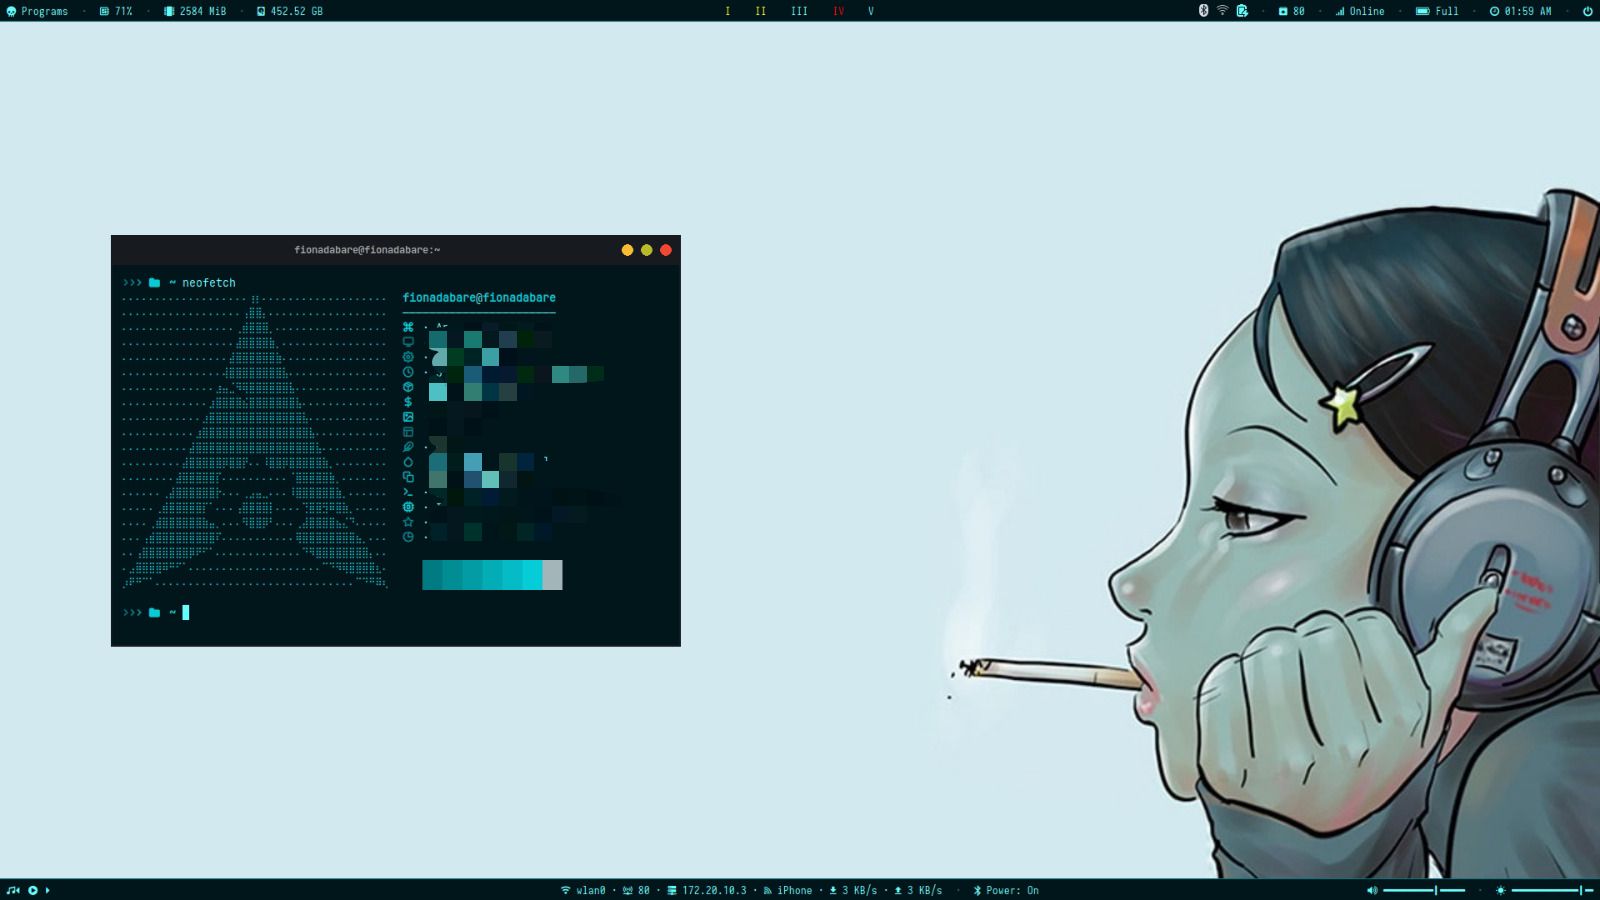Screen dimensions: 1600x900
Task: Click the pie chart icon in neofetch
Action: coord(408,537)
